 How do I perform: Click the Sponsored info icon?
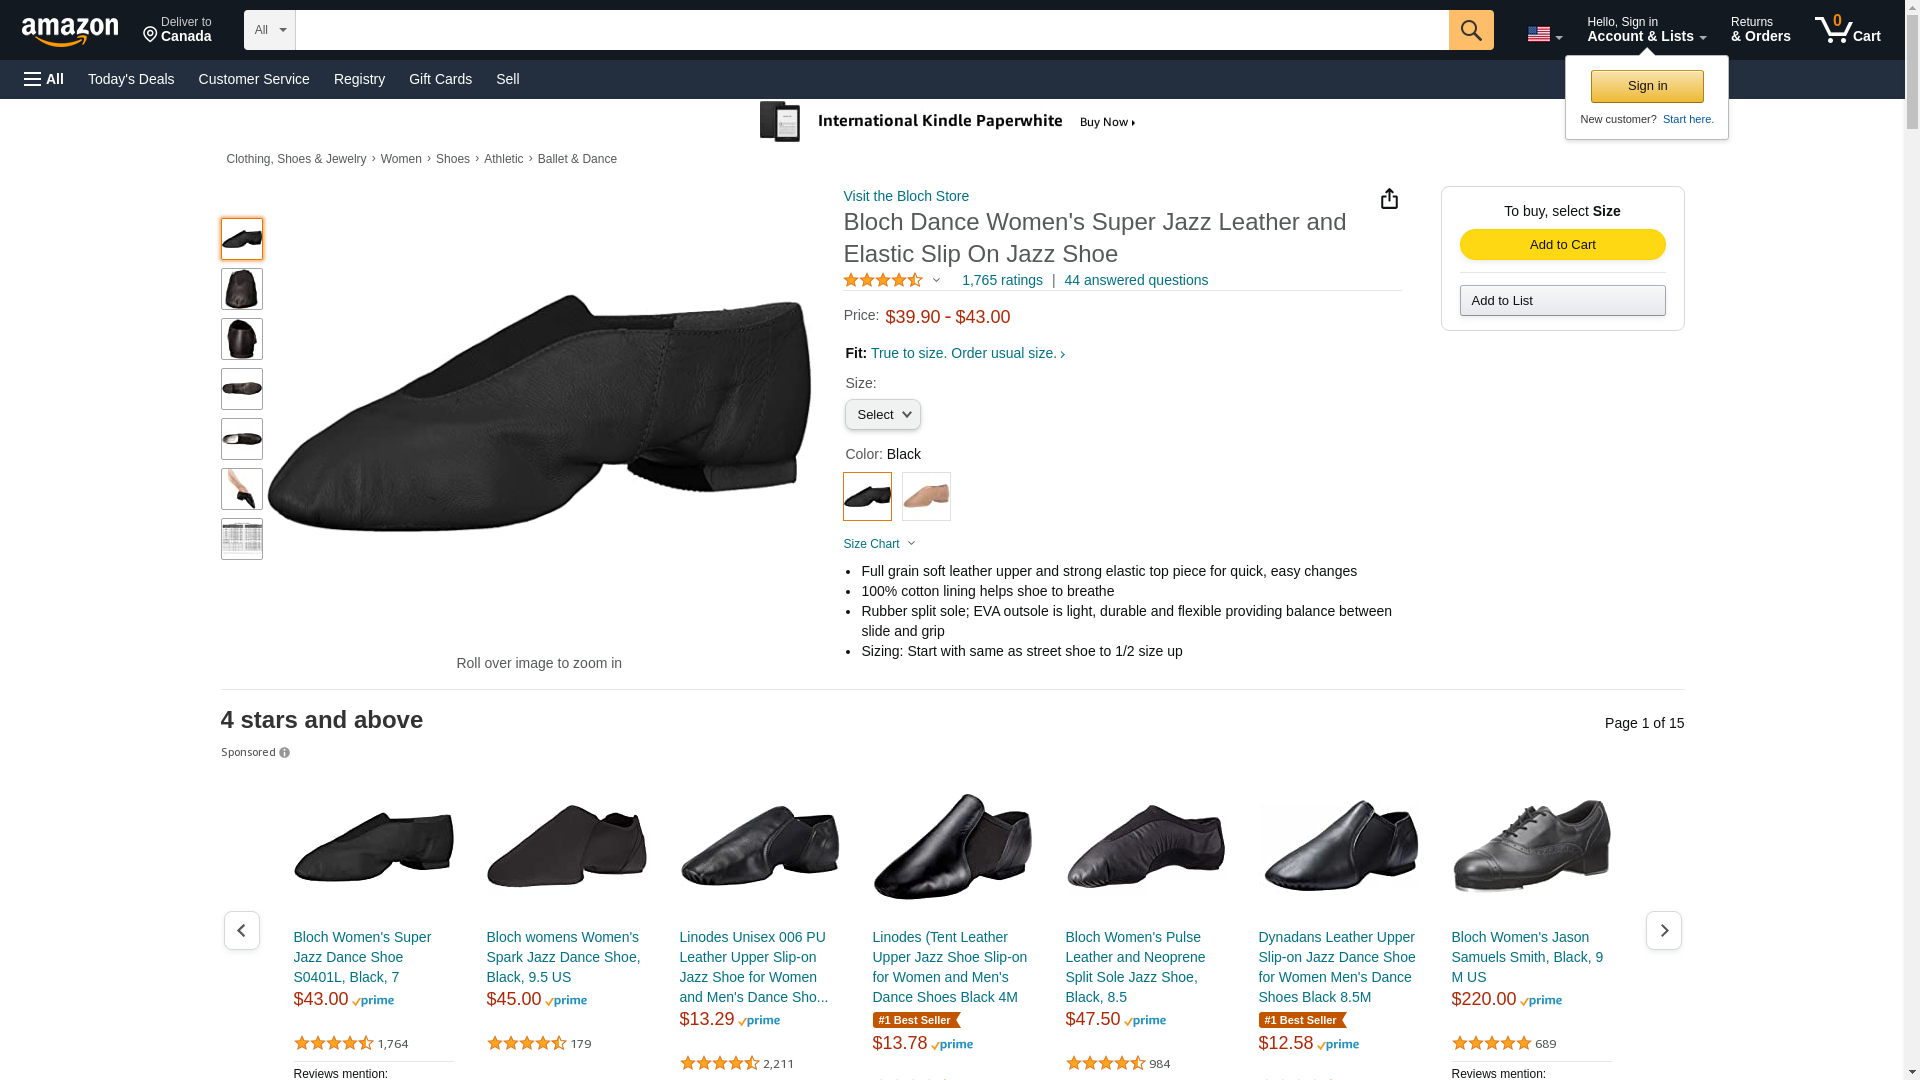[x=284, y=753]
